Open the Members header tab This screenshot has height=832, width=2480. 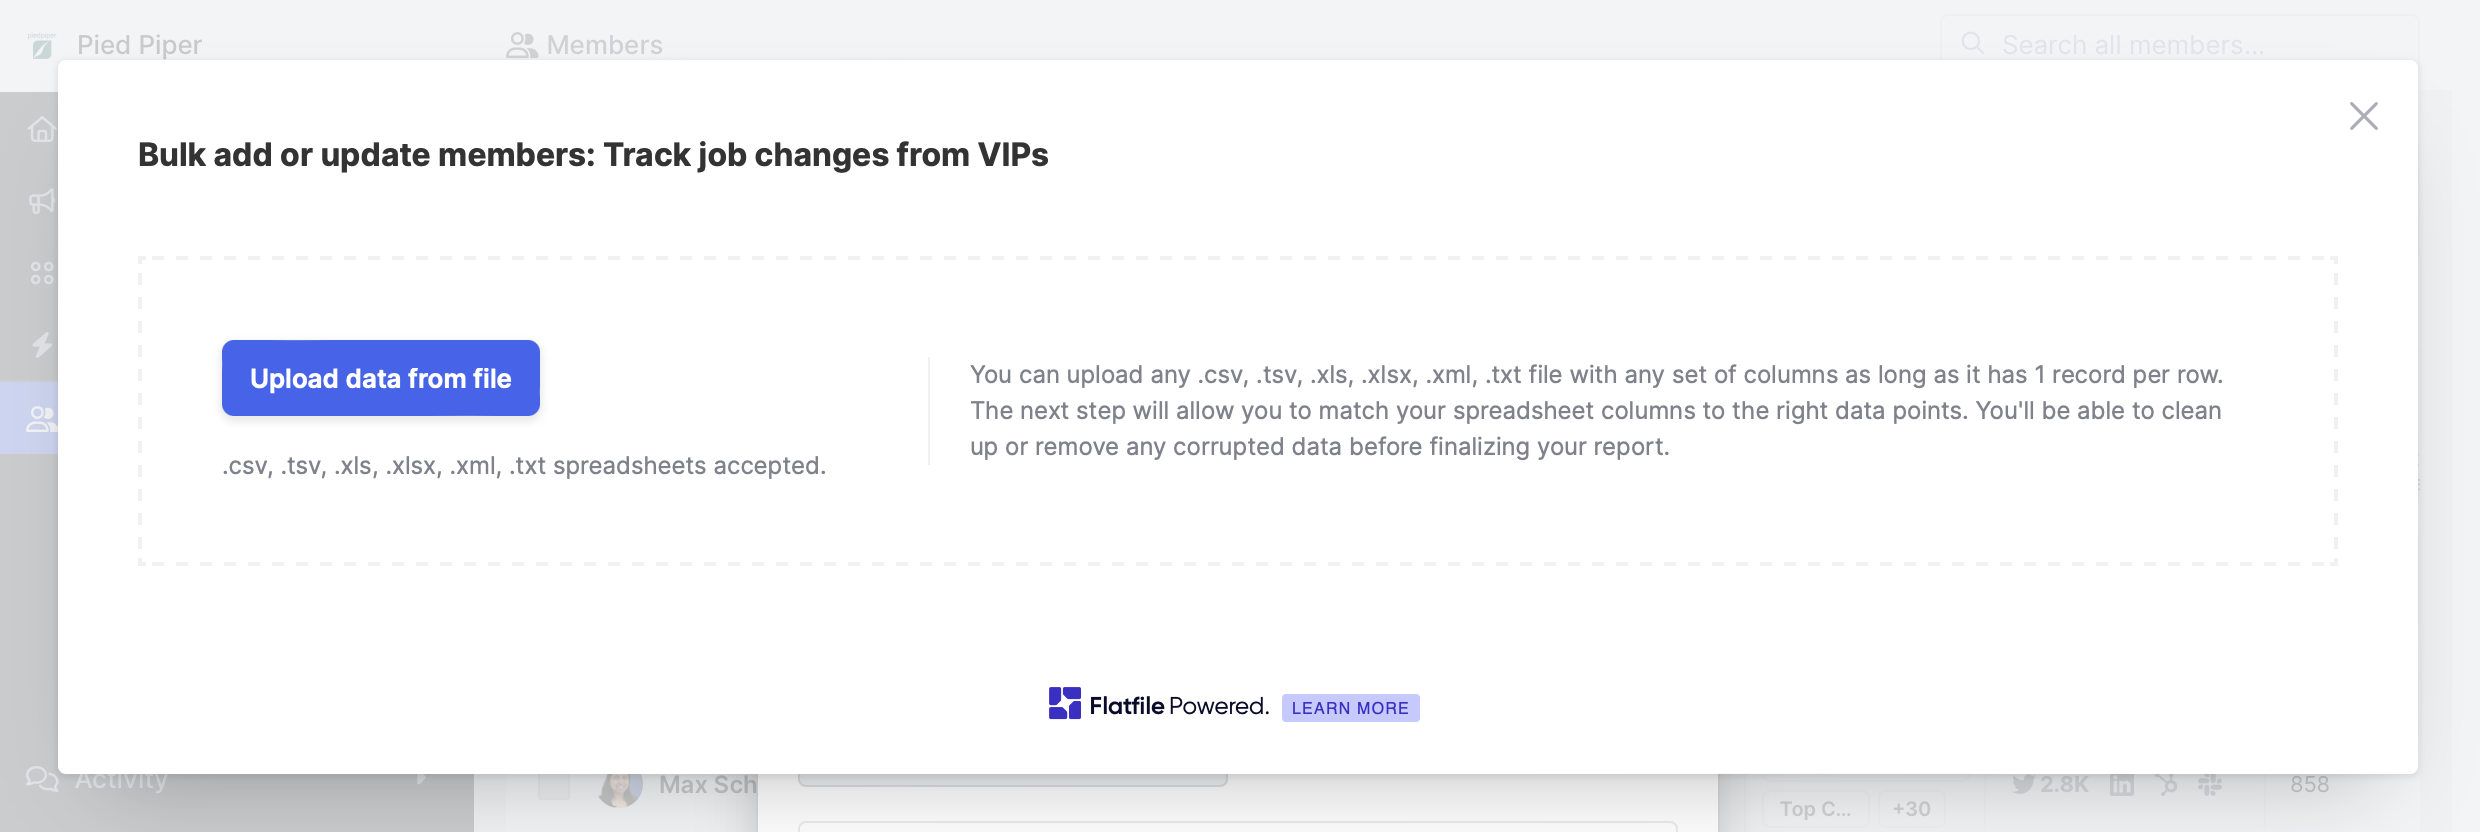pos(585,45)
